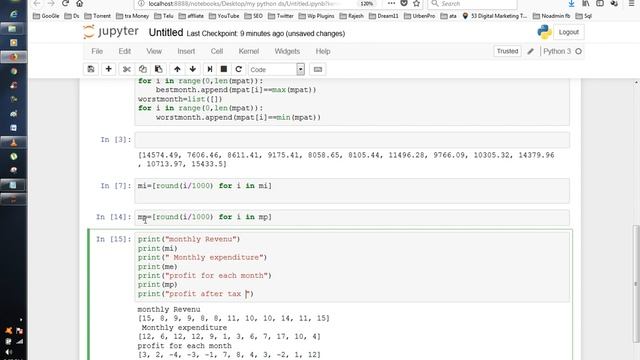Open cell type Code dropdown

[x=276, y=69]
